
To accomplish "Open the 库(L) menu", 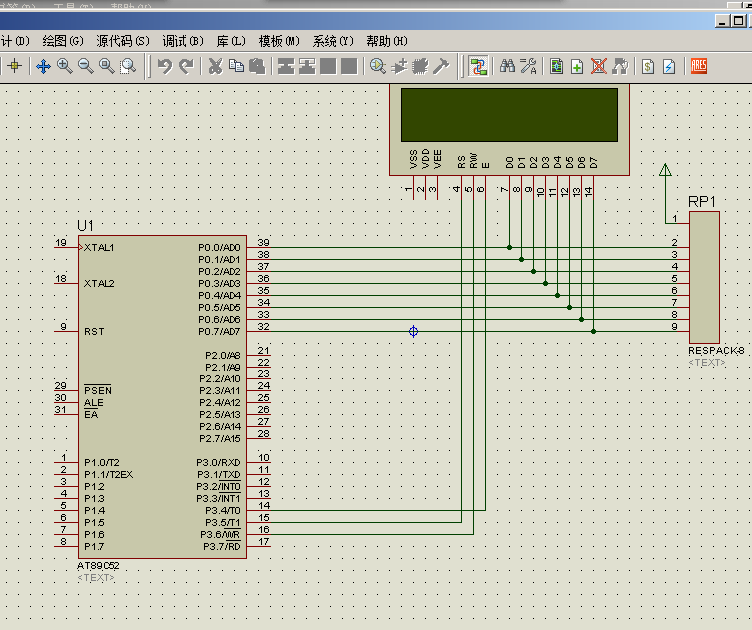I will point(231,41).
